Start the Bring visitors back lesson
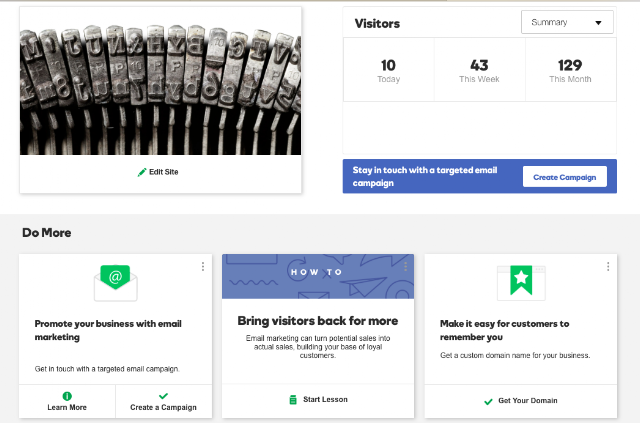The width and height of the screenshot is (640, 423). coord(318,400)
